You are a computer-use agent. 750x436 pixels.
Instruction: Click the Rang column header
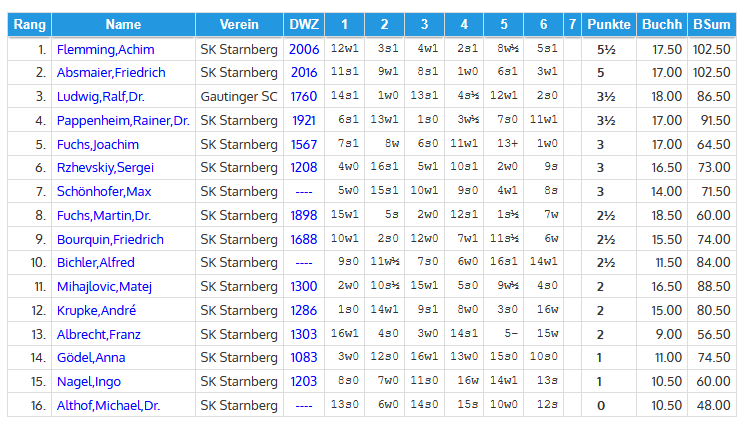[x=30, y=24]
